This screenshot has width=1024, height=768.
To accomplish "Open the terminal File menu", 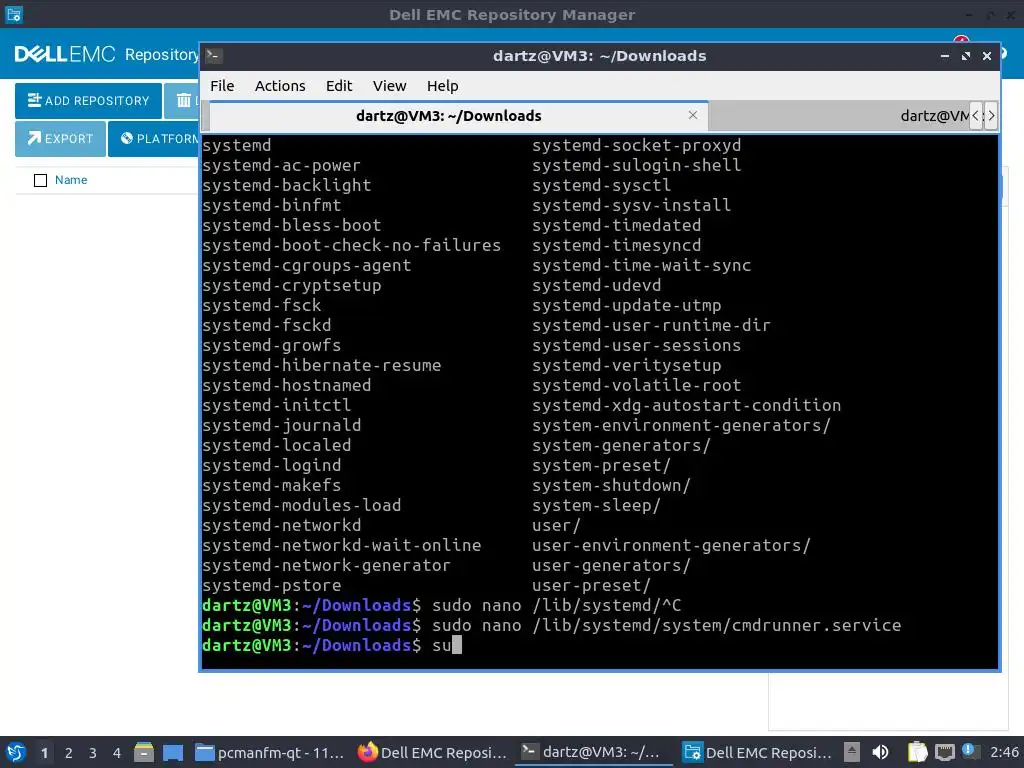I will tap(222, 86).
